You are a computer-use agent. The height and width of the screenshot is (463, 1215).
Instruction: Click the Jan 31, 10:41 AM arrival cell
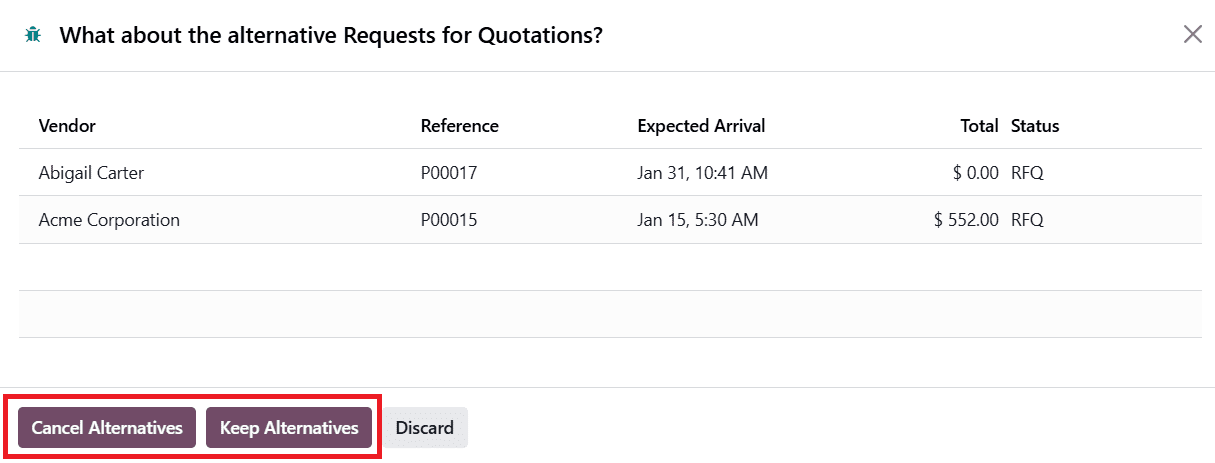pyautogui.click(x=702, y=173)
